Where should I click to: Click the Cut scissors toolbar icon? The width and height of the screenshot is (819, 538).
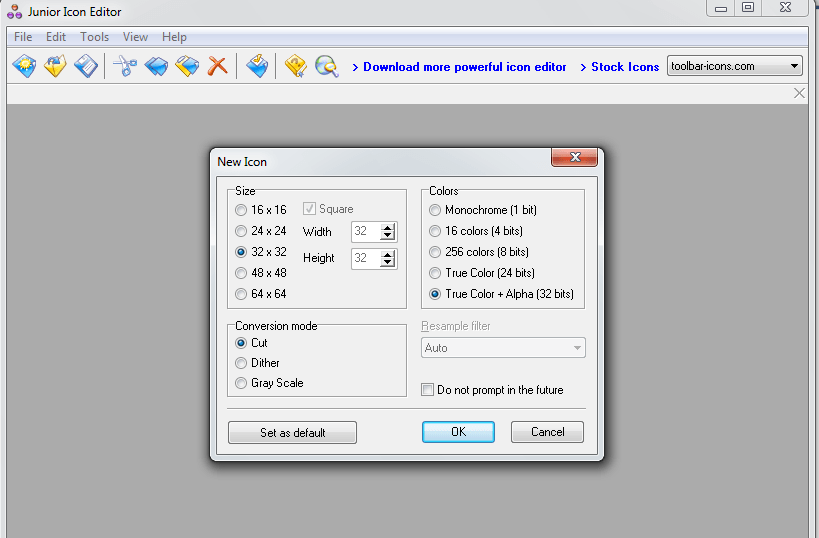pos(125,66)
